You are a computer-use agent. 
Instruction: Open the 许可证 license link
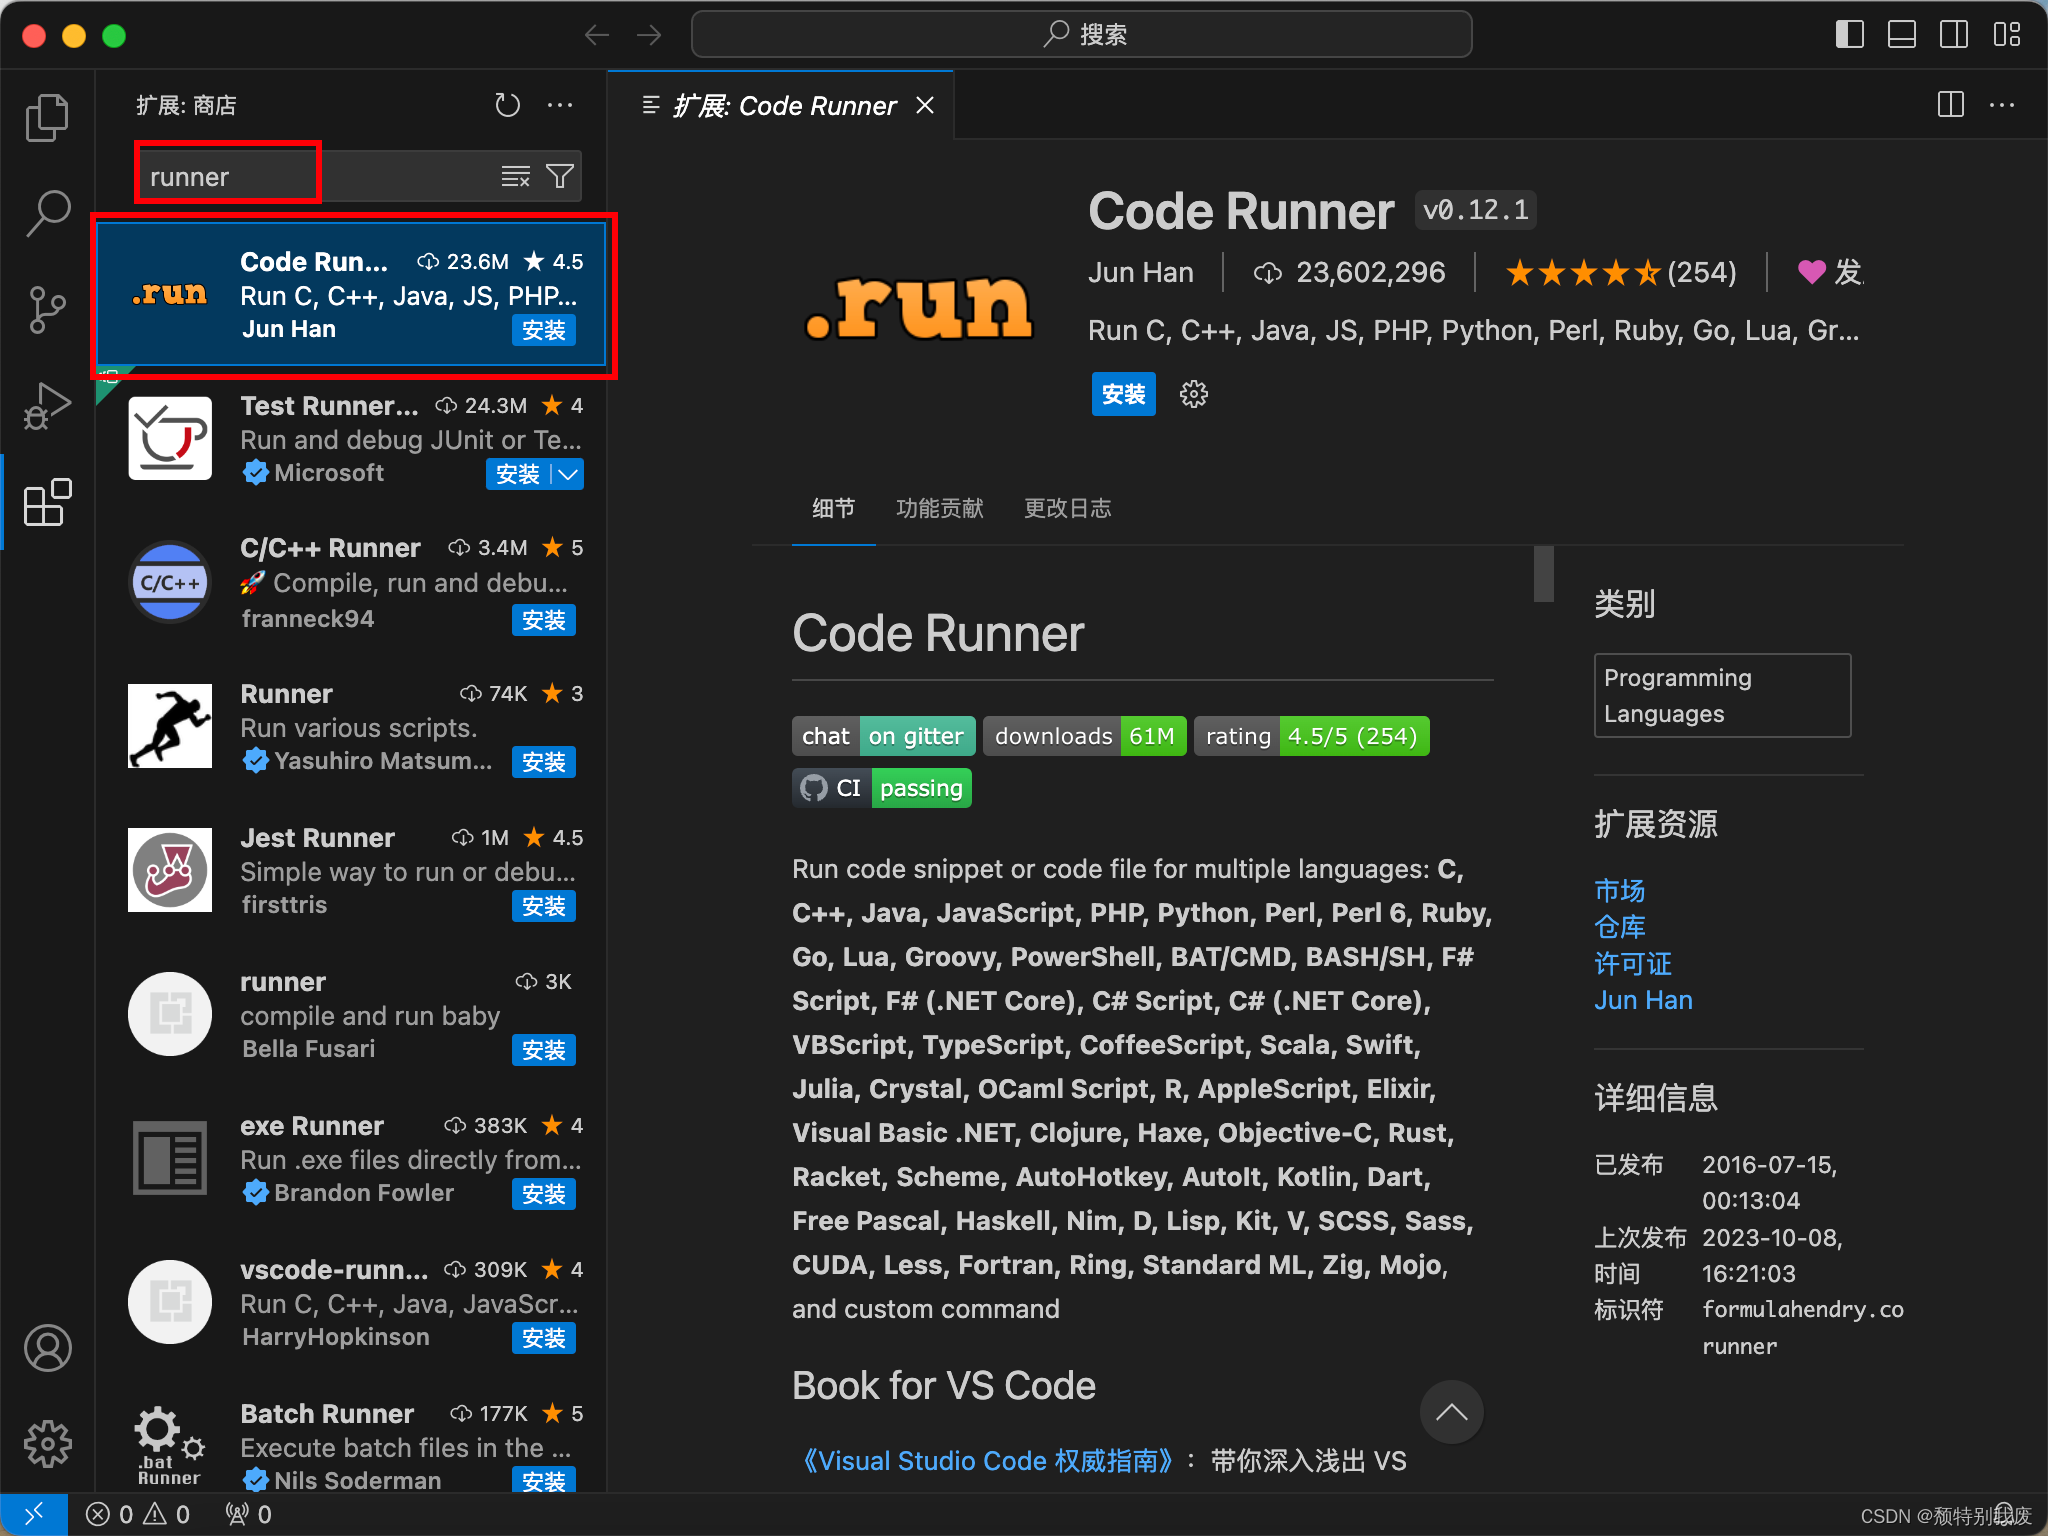tap(1633, 964)
